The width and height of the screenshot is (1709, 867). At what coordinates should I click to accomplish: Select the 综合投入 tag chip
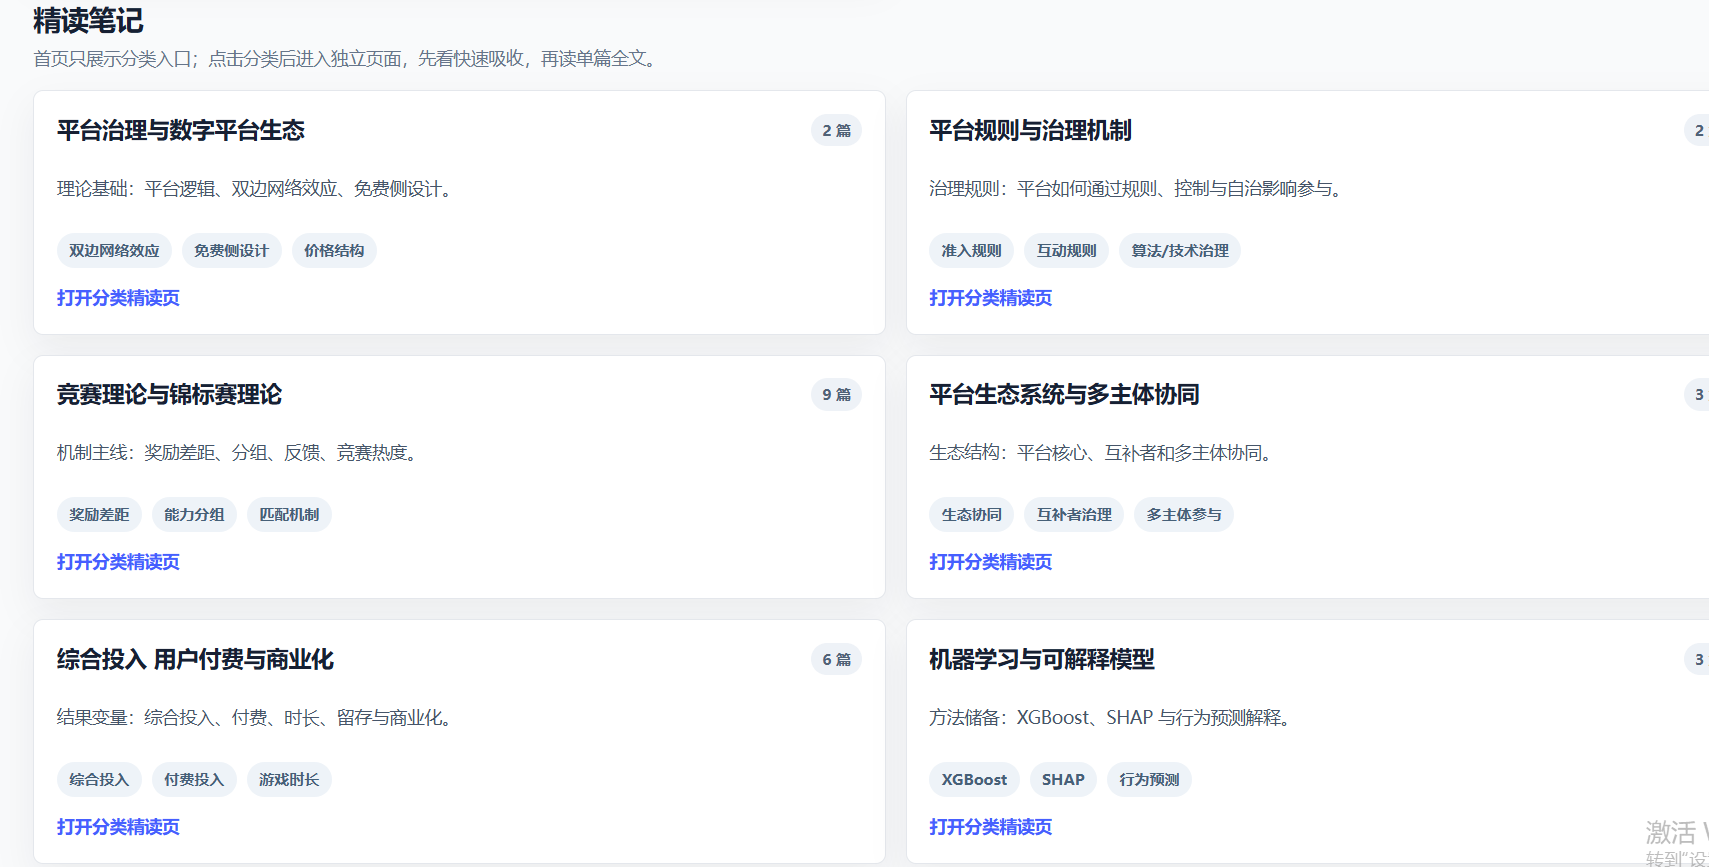coord(99,779)
